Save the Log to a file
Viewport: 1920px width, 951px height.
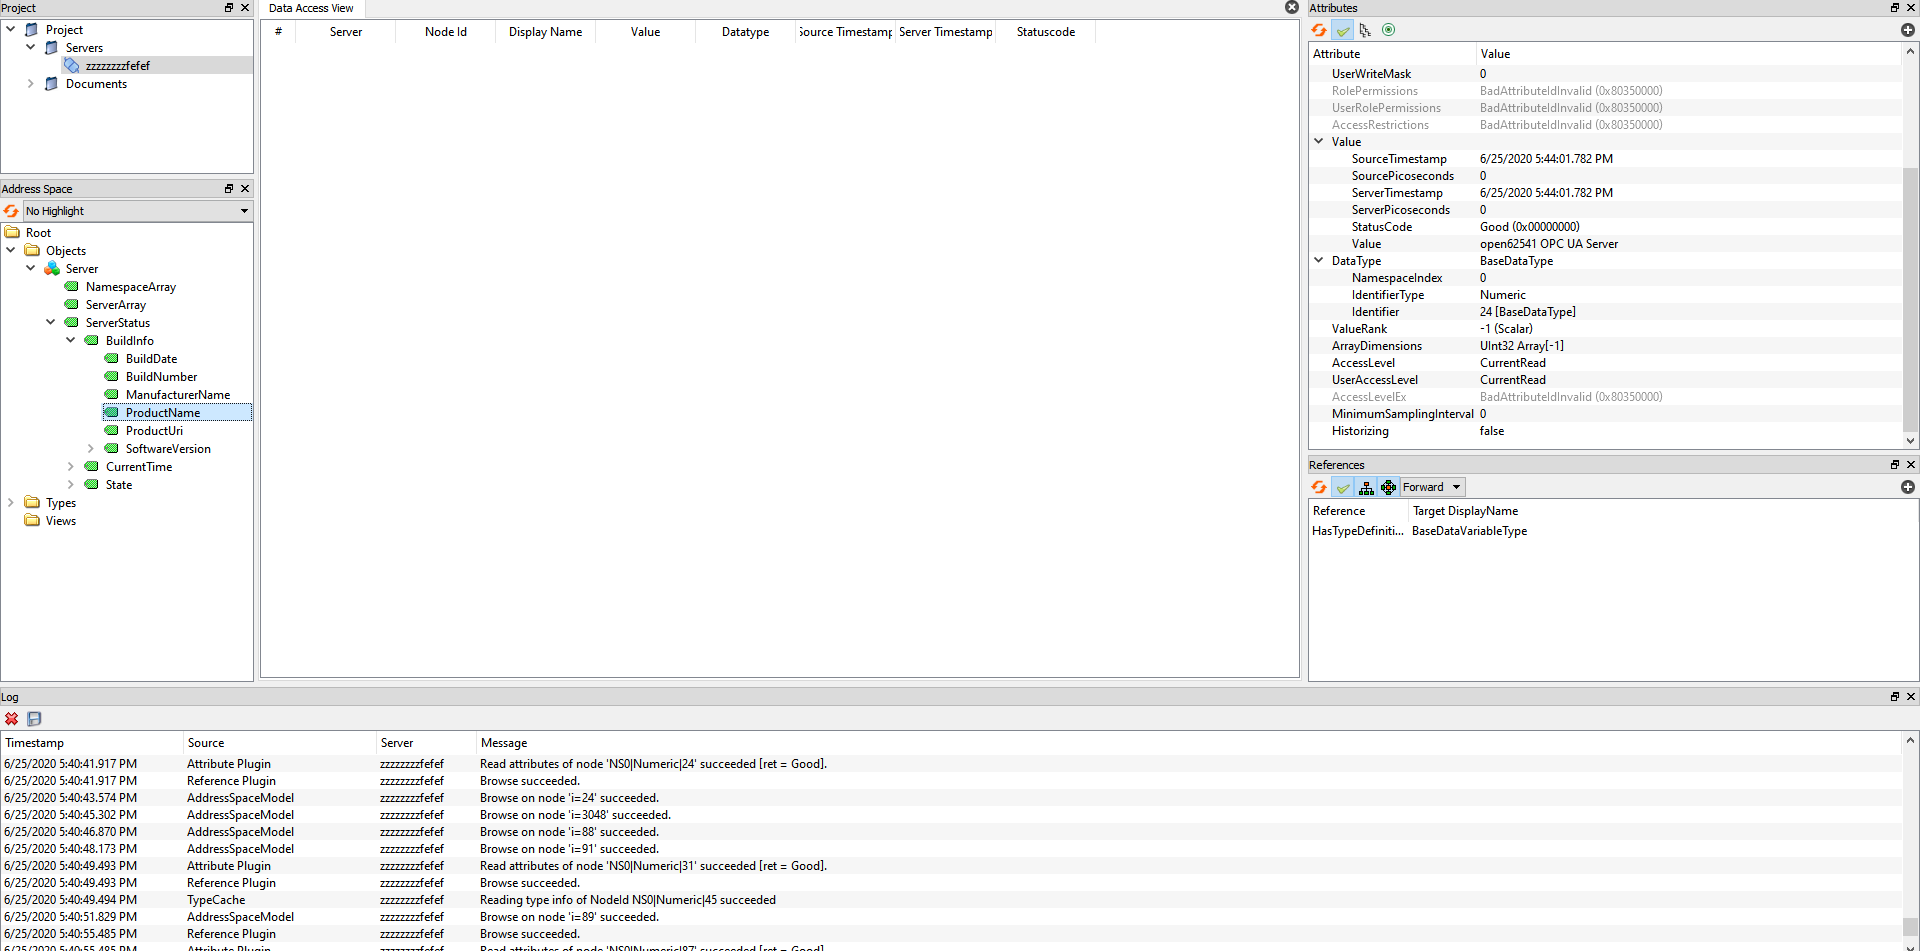(x=34, y=719)
